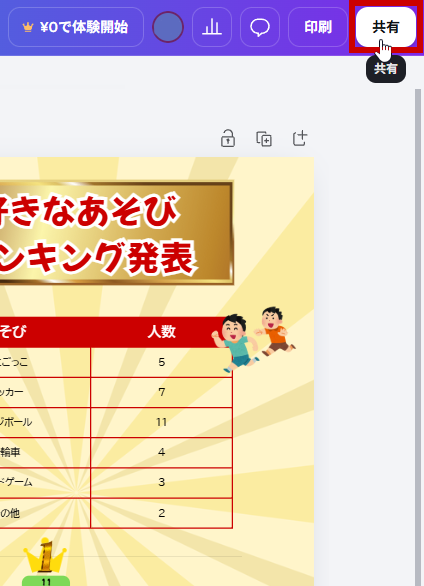Select the table cell showing 4
The width and height of the screenshot is (424, 586).
point(161,452)
